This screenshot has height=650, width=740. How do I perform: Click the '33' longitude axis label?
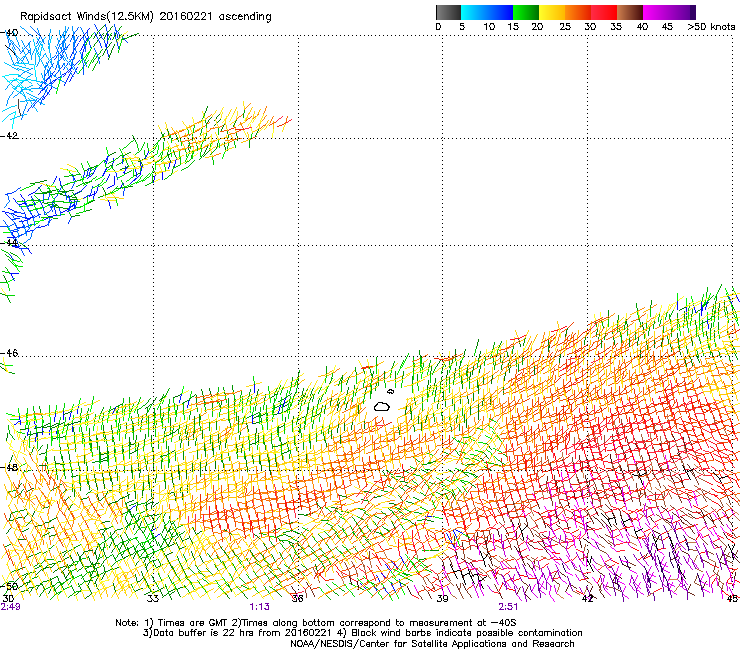pos(153,599)
